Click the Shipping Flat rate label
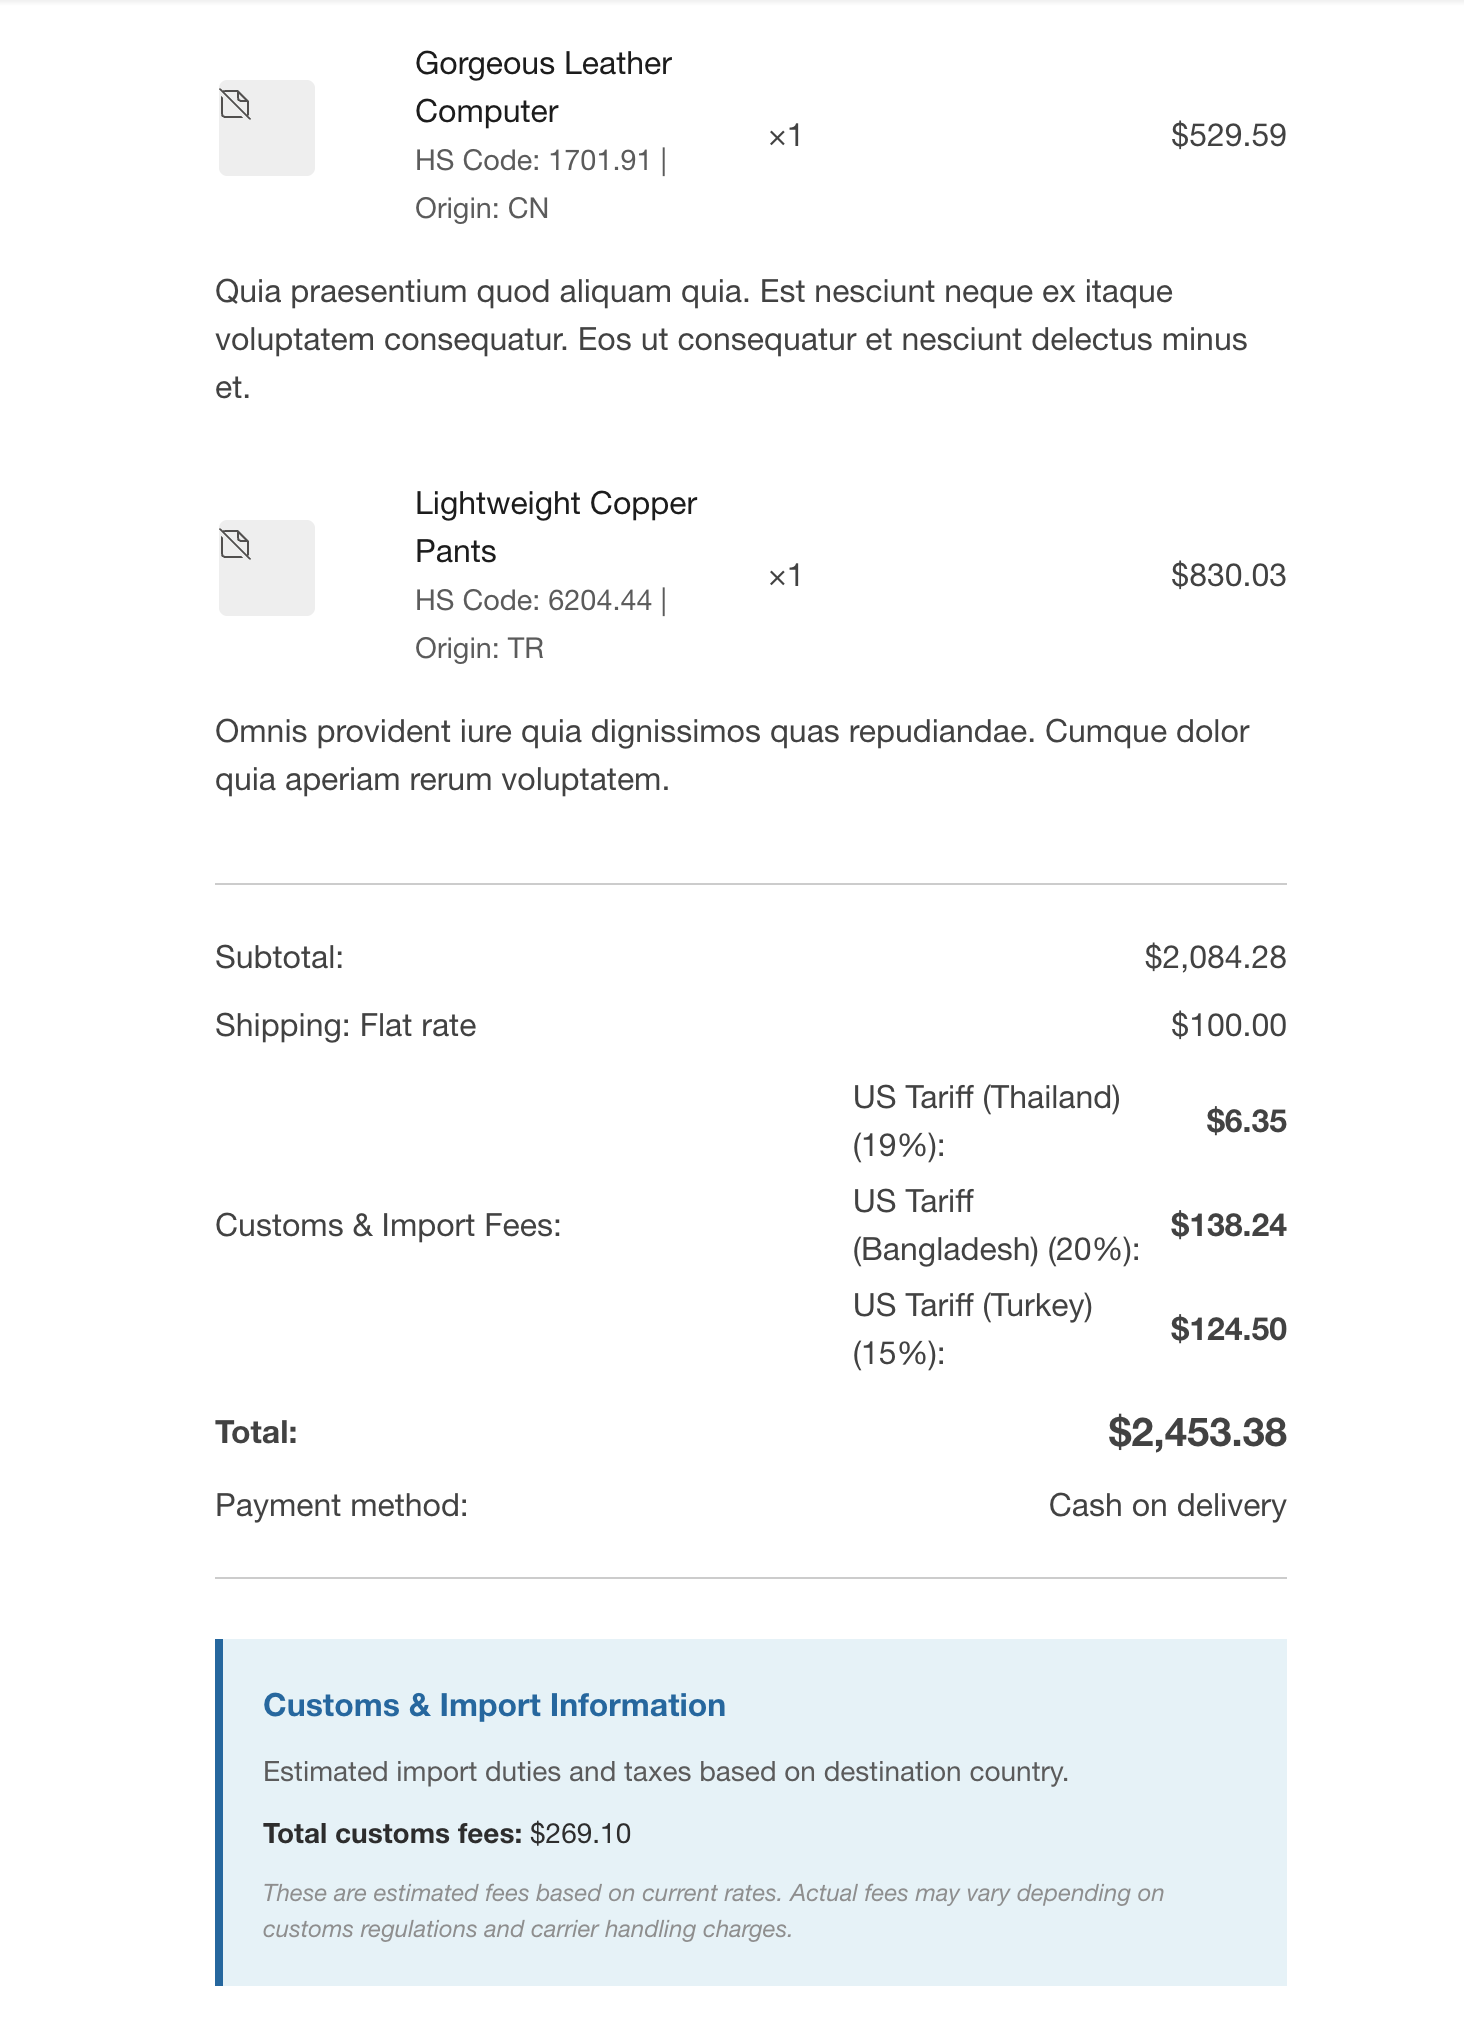The width and height of the screenshot is (1464, 2032). coord(345,1025)
